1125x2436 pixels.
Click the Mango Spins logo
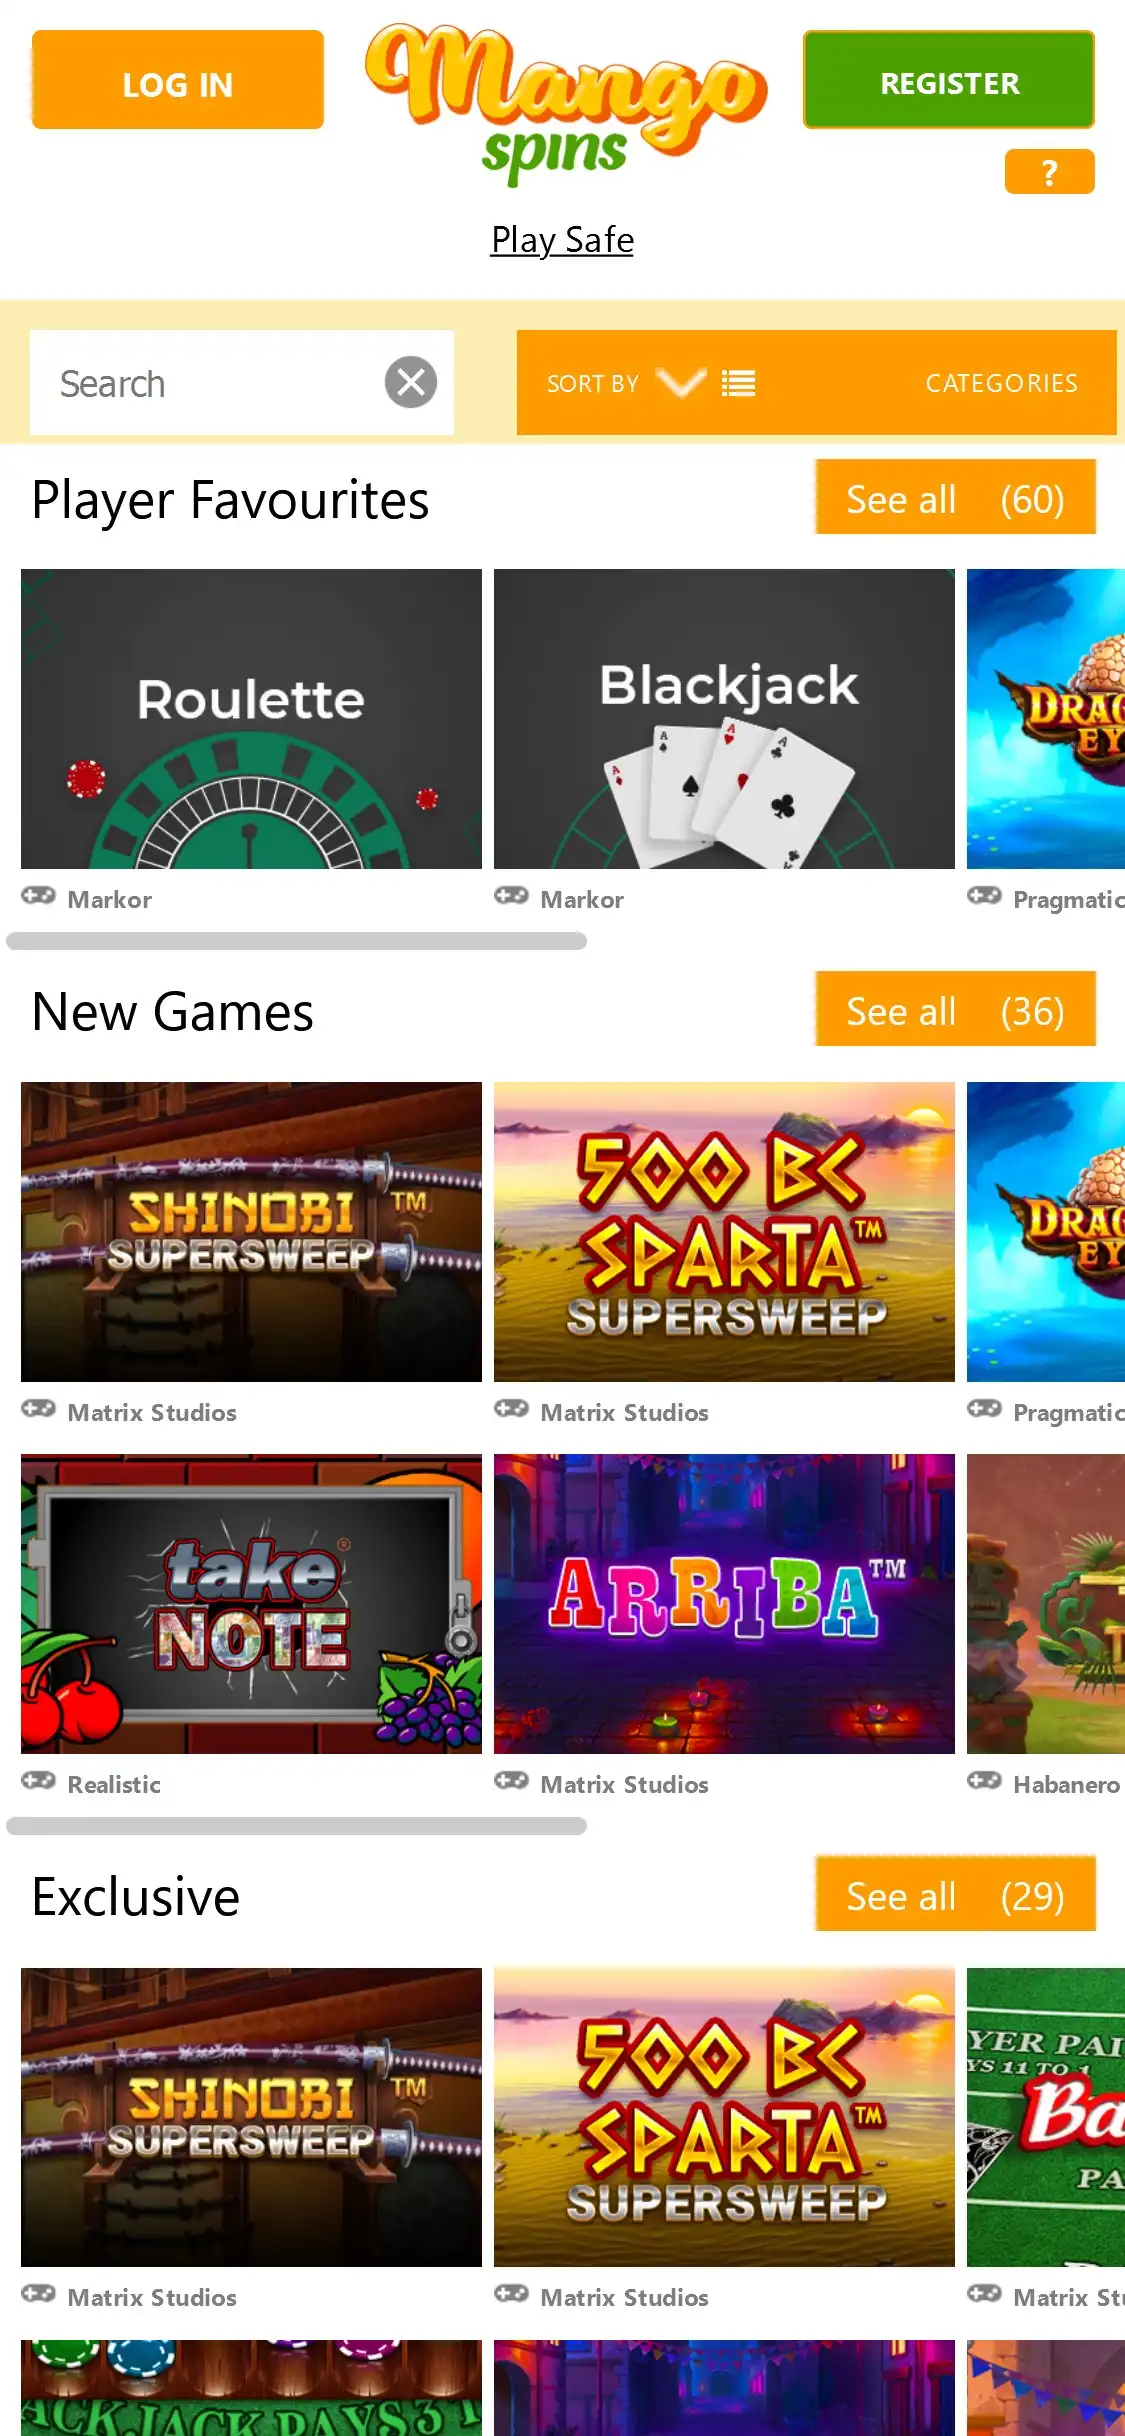pyautogui.click(x=565, y=104)
